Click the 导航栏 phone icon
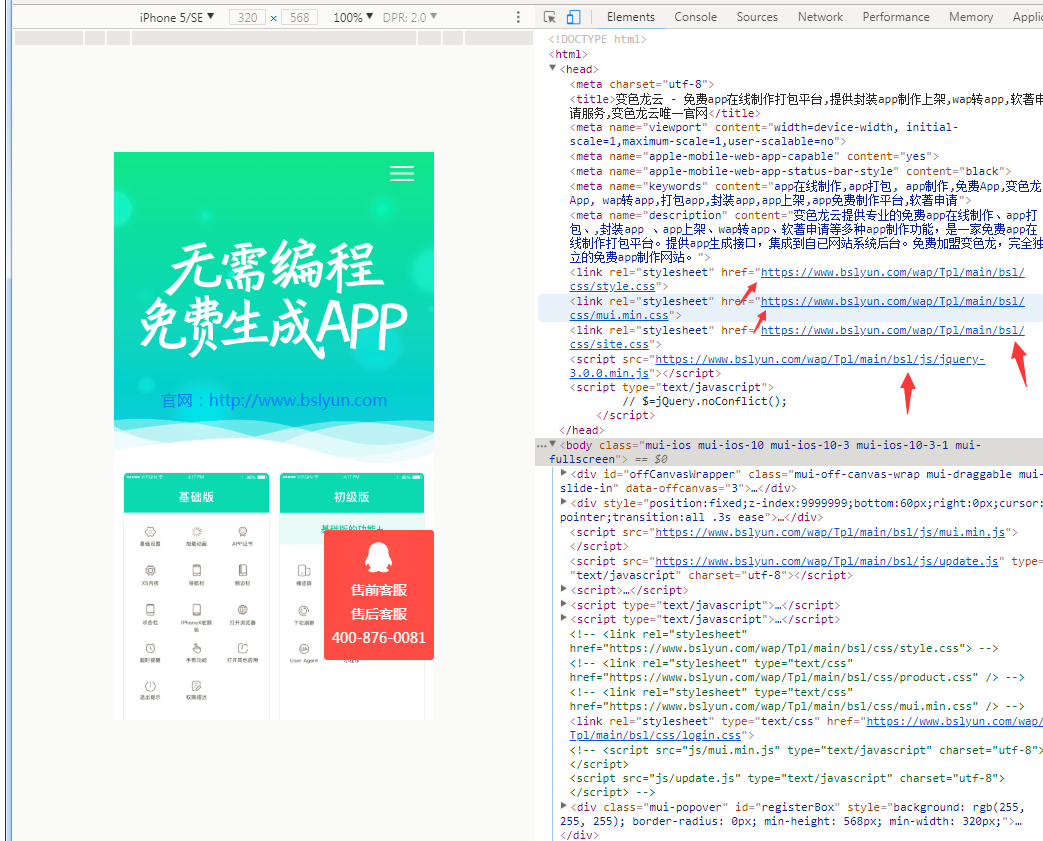Viewport: 1043px width, 841px height. point(196,570)
